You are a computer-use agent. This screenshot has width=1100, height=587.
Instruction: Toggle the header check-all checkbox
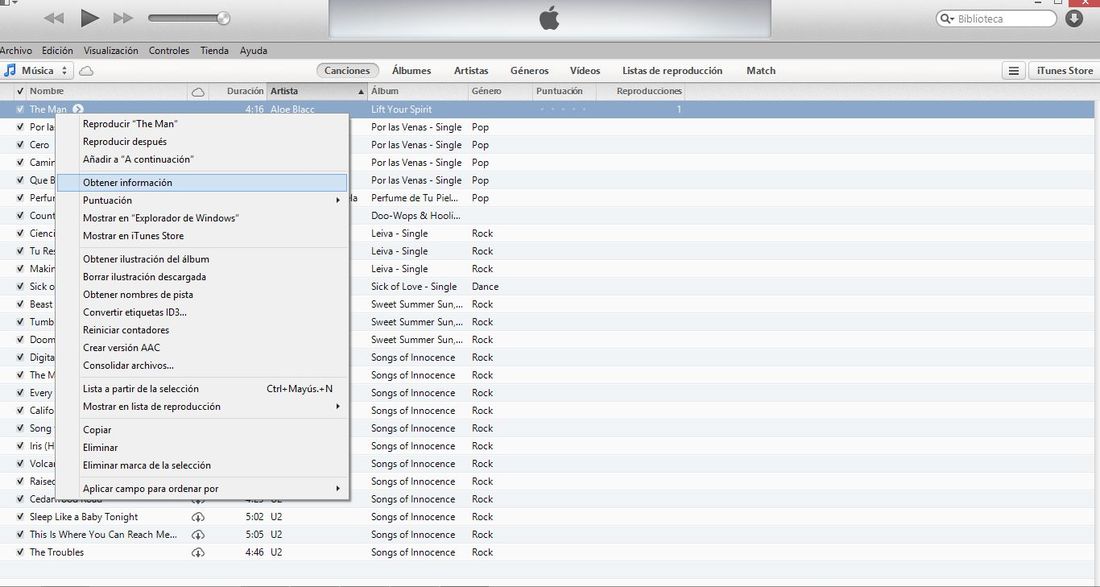coord(20,91)
